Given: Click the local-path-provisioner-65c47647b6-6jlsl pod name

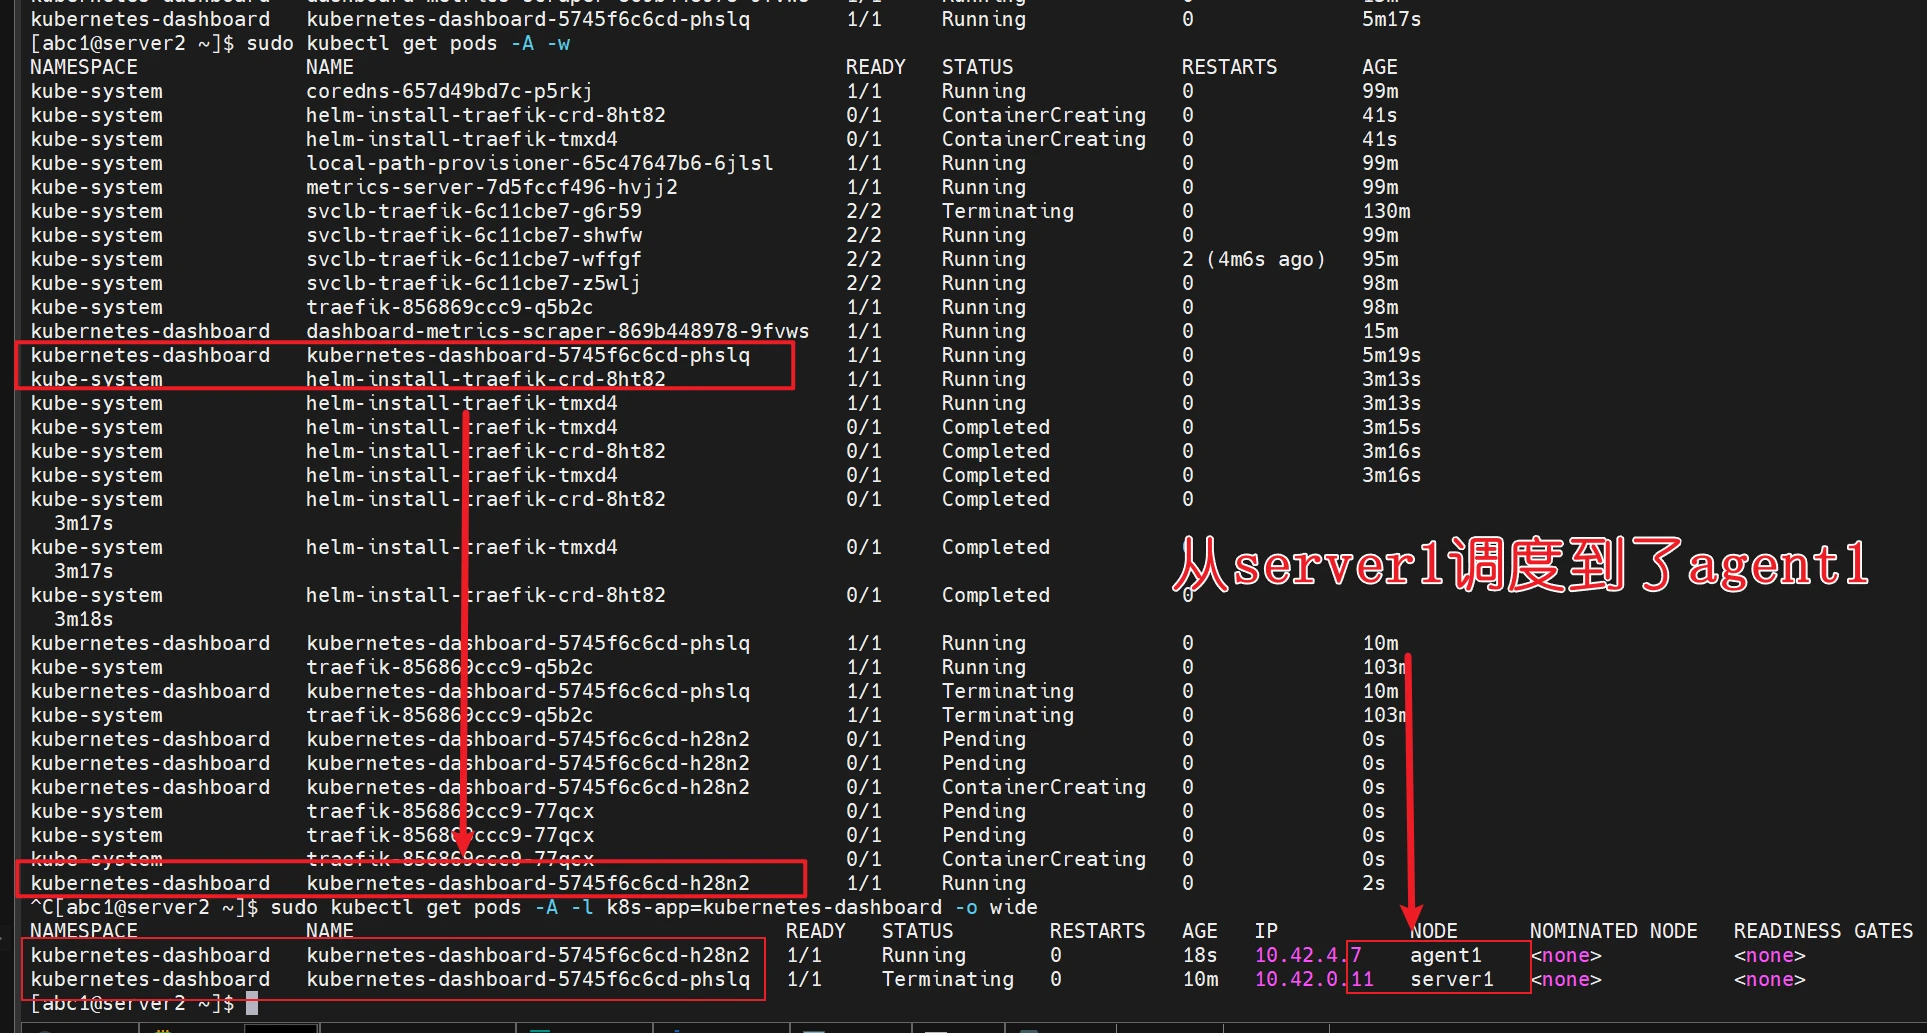Looking at the screenshot, I should [x=539, y=164].
